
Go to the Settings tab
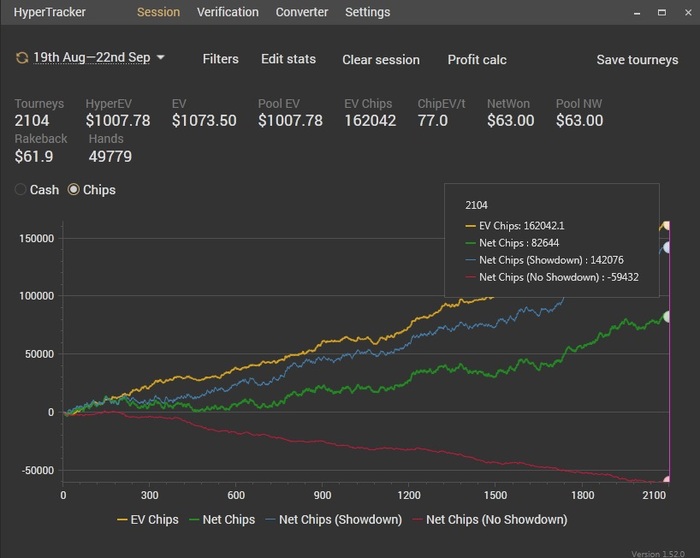(x=368, y=12)
